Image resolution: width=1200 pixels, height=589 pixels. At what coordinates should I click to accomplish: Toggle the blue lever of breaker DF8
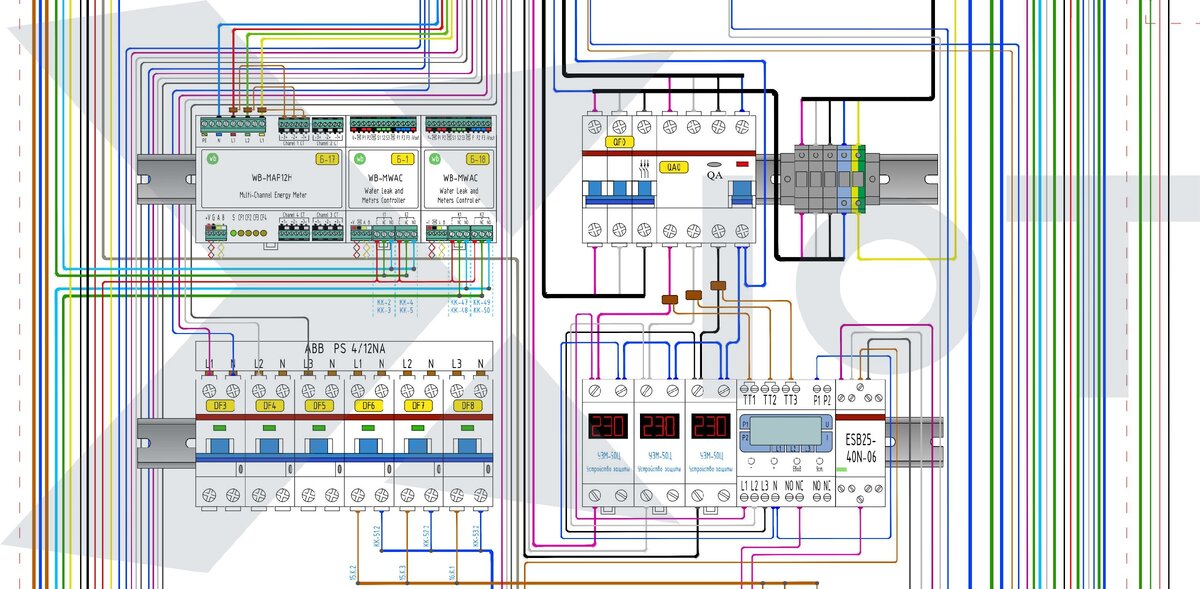[468, 447]
